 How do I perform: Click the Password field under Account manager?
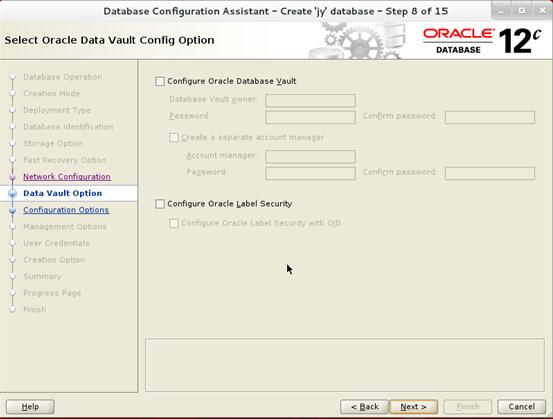point(310,173)
